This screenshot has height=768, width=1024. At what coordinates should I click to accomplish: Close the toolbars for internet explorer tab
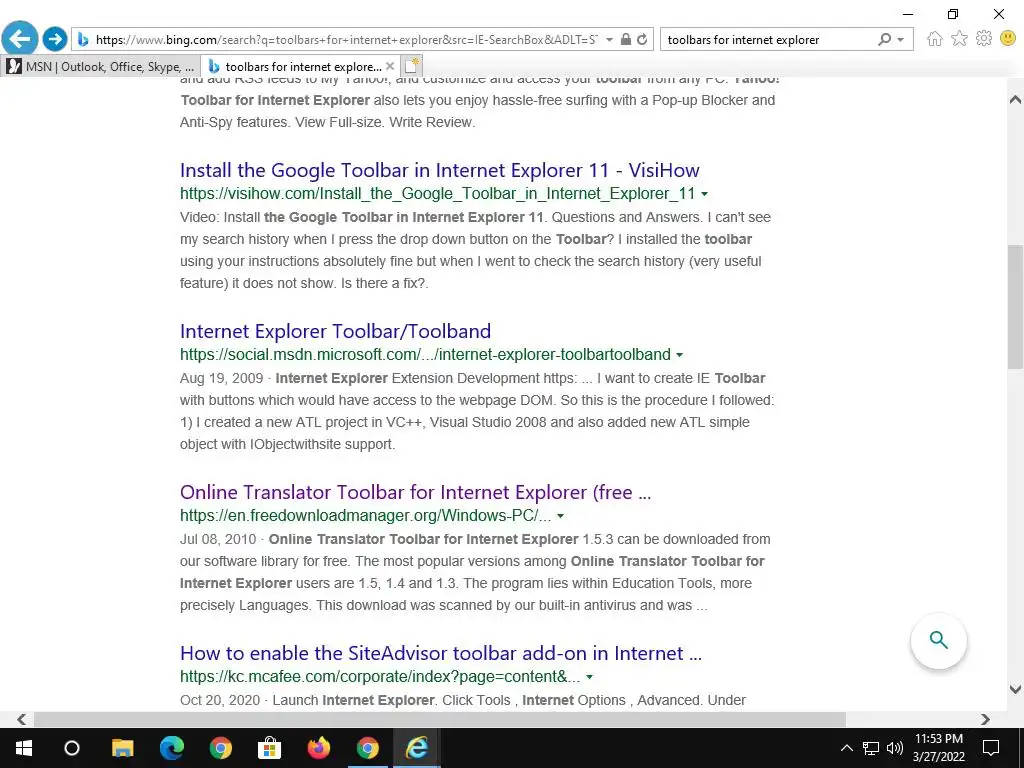point(390,66)
